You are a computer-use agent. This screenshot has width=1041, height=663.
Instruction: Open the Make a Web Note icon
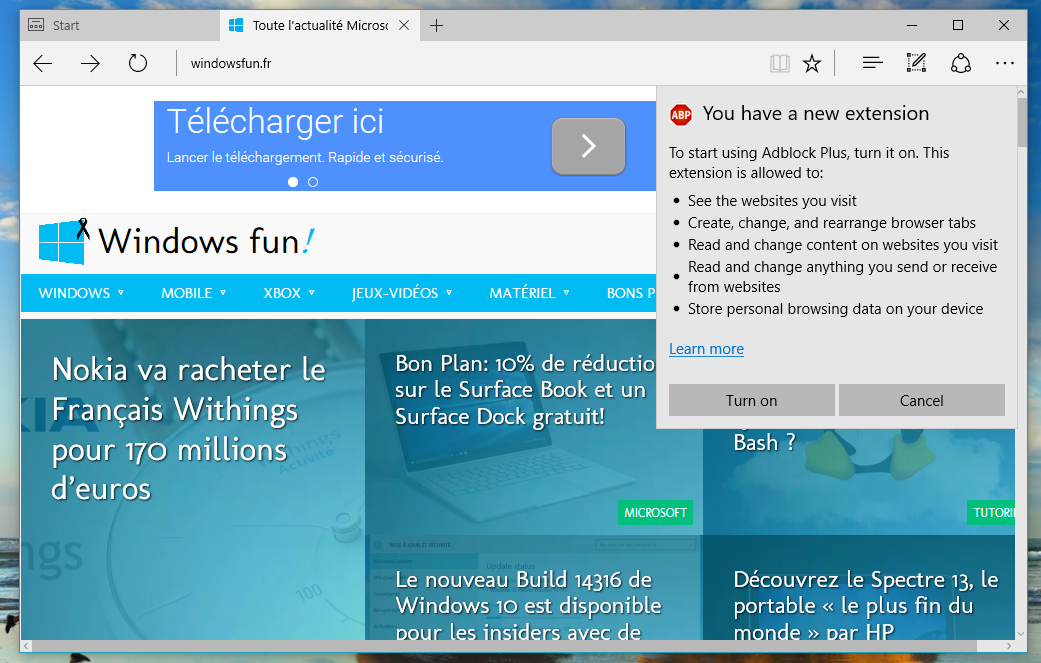(916, 64)
